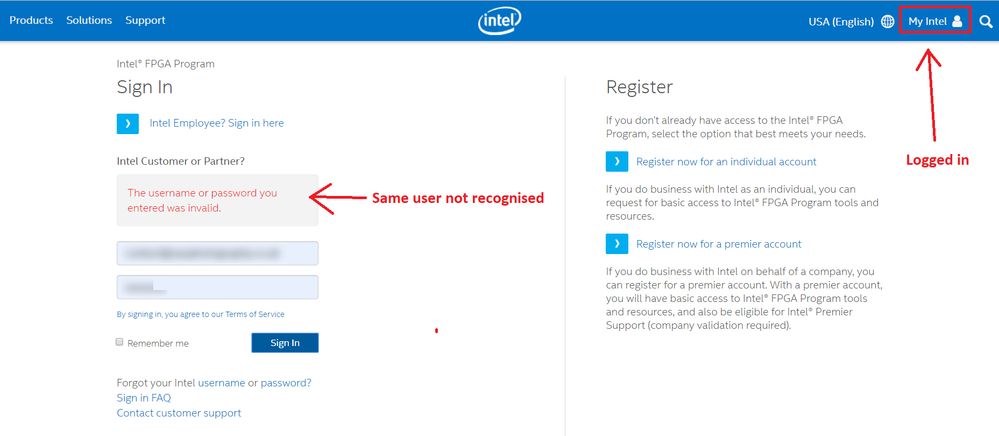Click the forgot username link
Image resolution: width=999 pixels, height=436 pixels.
[222, 383]
